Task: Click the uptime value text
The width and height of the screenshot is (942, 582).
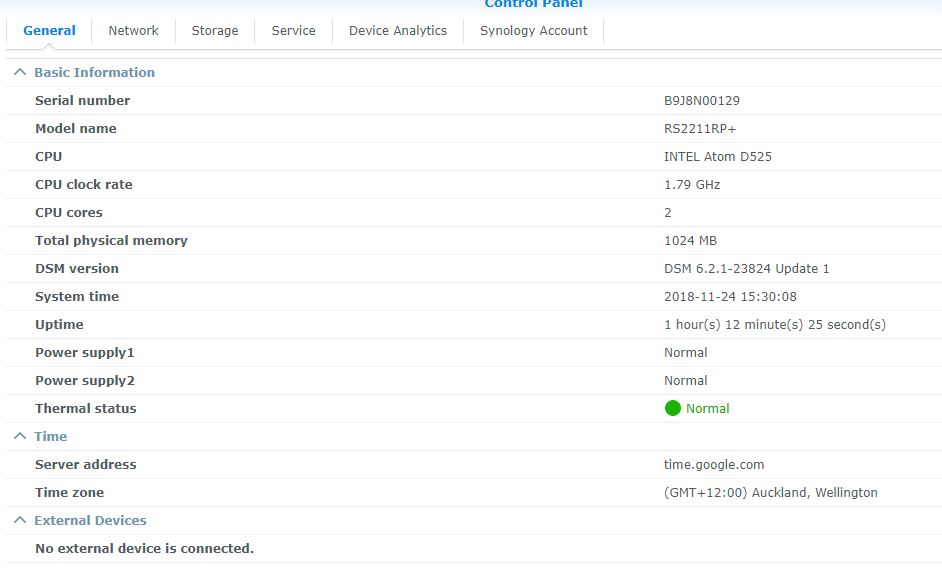Action: 774,324
